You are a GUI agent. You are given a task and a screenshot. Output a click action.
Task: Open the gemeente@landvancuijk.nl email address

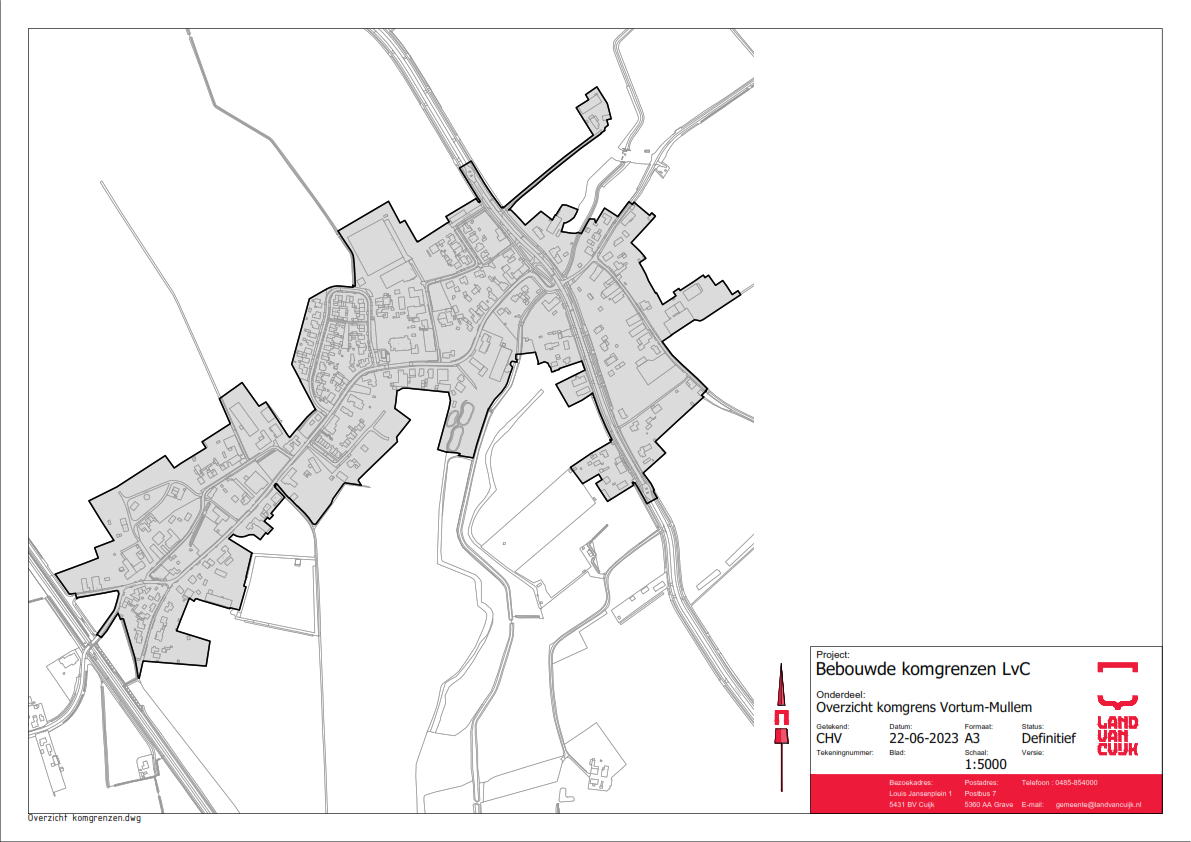(x=1098, y=804)
